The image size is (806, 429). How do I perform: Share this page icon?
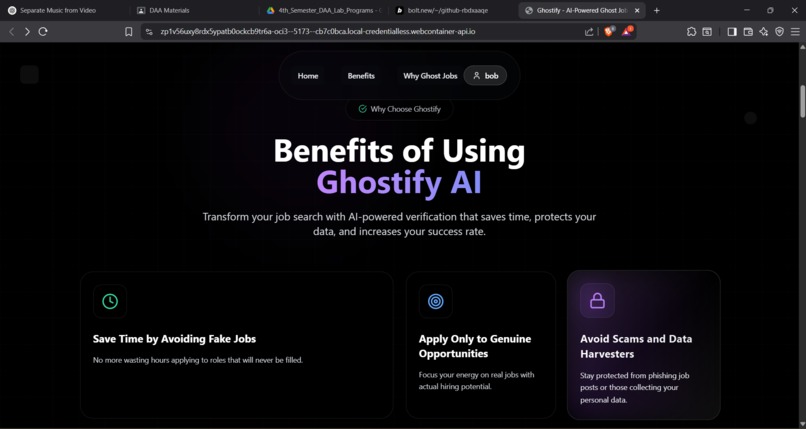[589, 31]
